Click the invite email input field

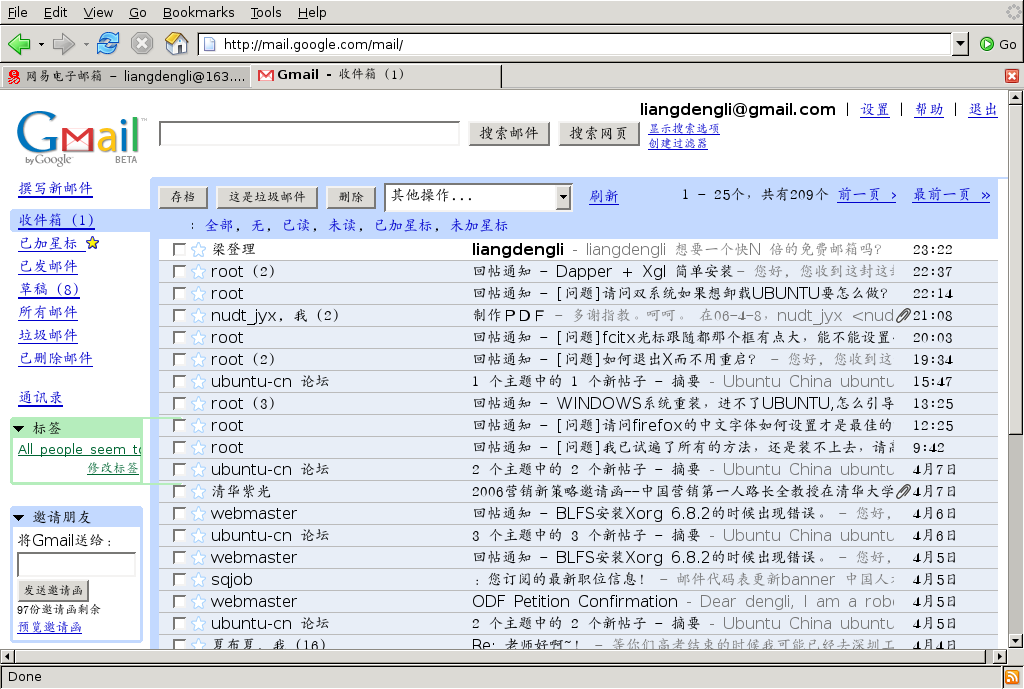(76, 564)
